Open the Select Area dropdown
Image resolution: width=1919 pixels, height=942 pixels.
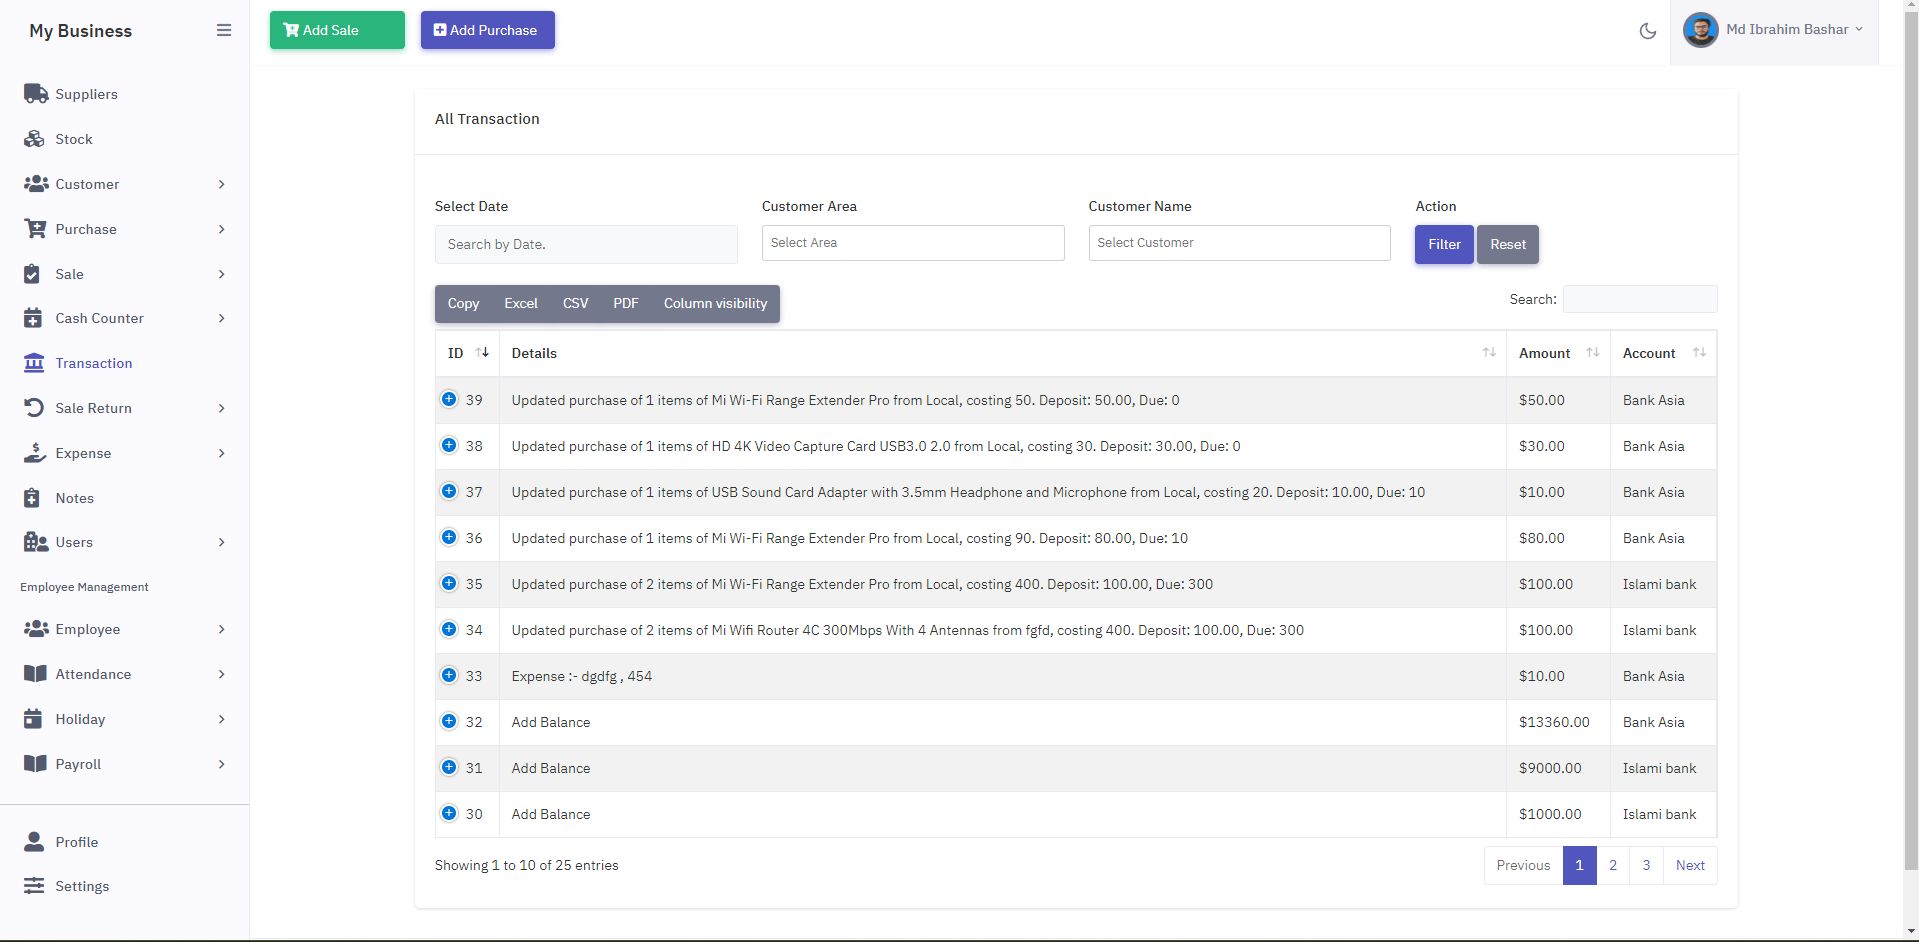(x=913, y=243)
